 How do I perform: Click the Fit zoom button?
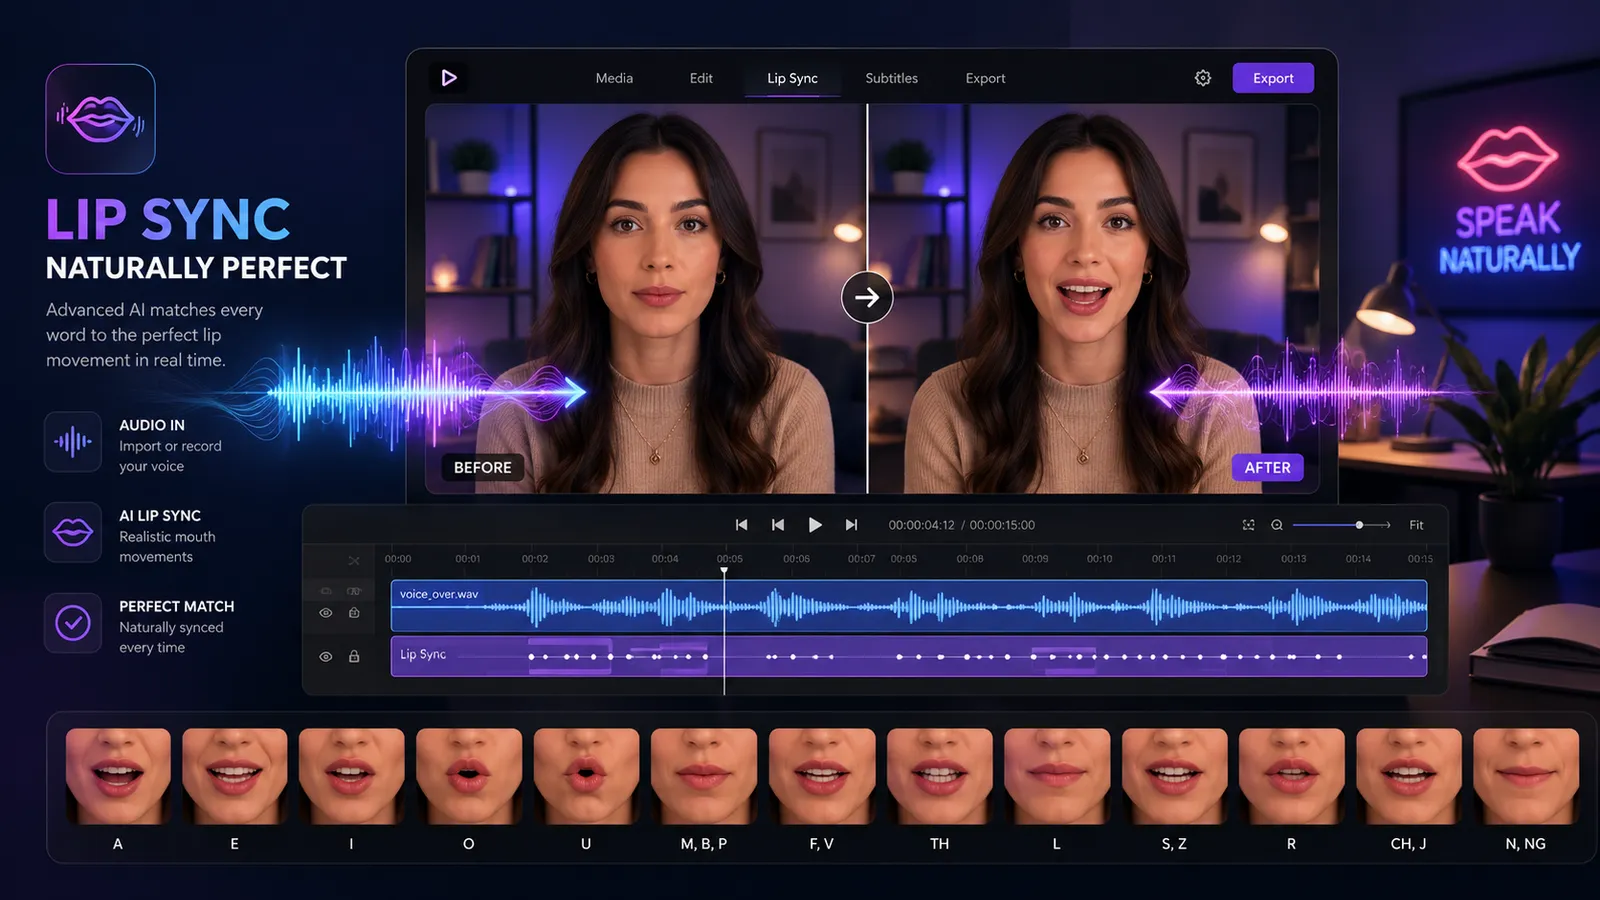(1416, 525)
